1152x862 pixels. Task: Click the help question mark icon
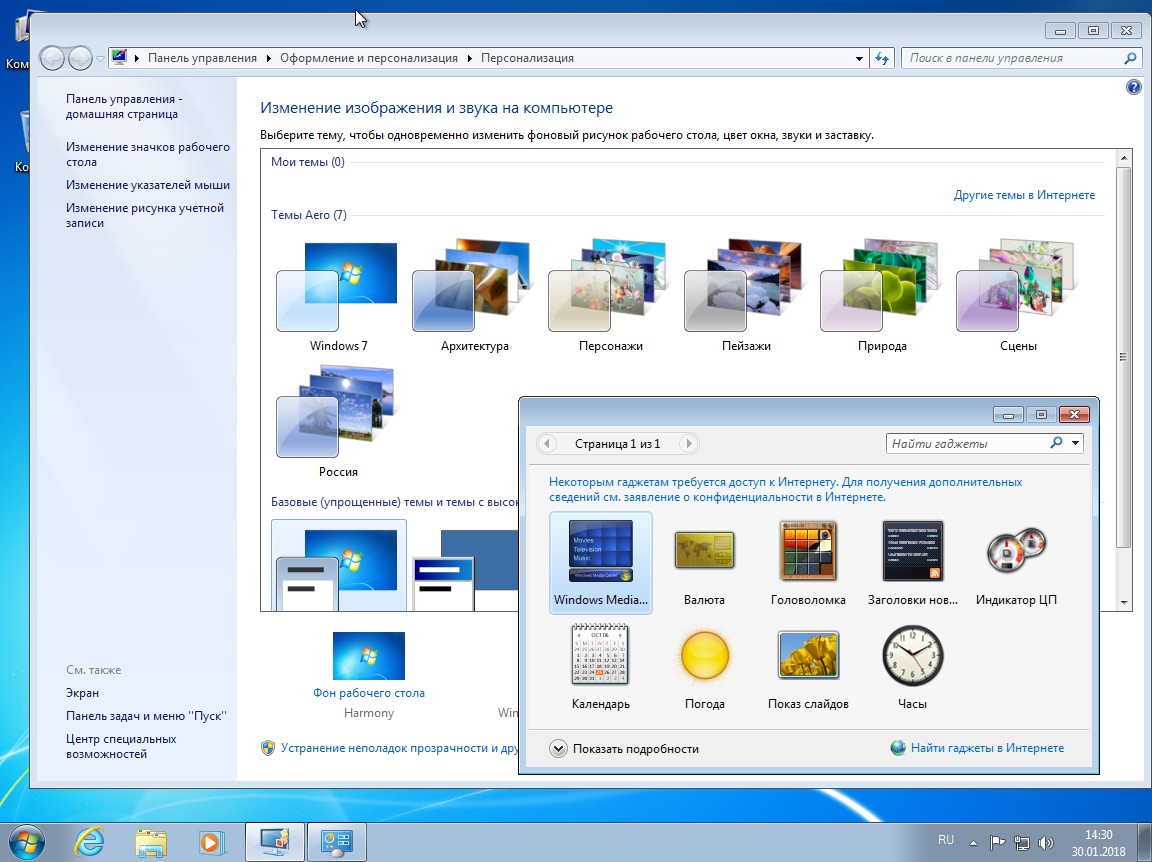1133,87
